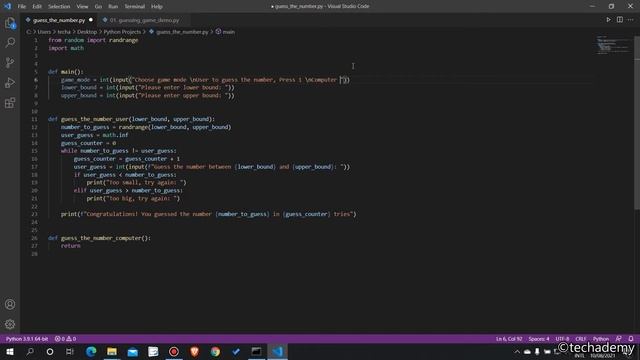
Task: Click the unsaved dot on guess_the_number.py tab
Action: 91,20
